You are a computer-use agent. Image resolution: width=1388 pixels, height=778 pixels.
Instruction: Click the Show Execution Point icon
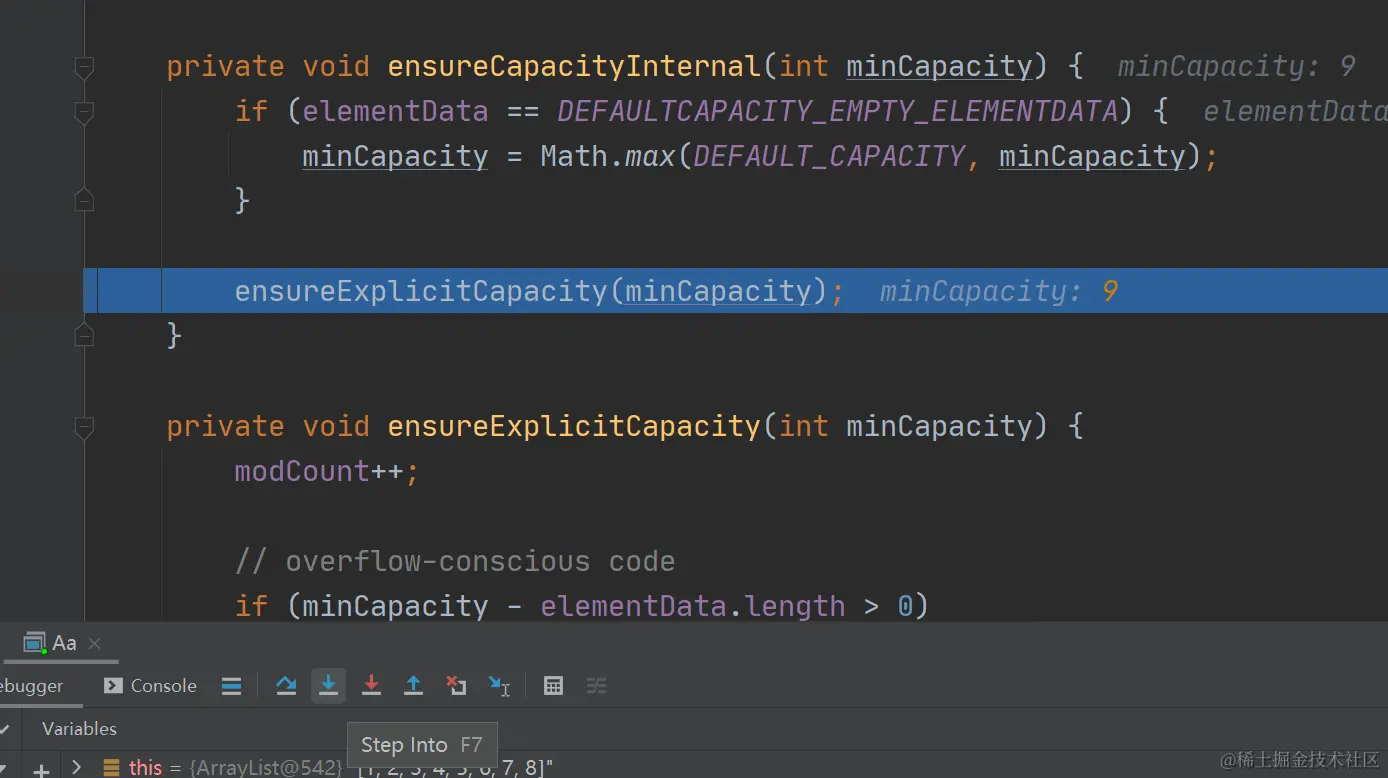pos(231,685)
